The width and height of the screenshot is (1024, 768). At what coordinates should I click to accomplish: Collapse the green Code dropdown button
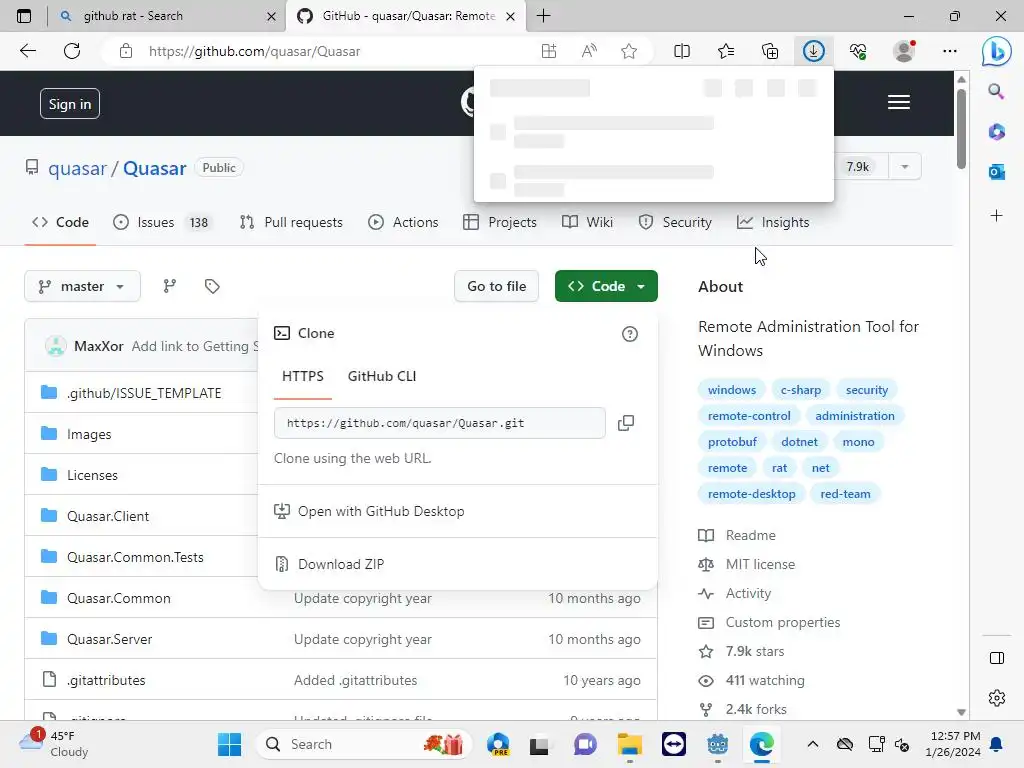point(606,286)
